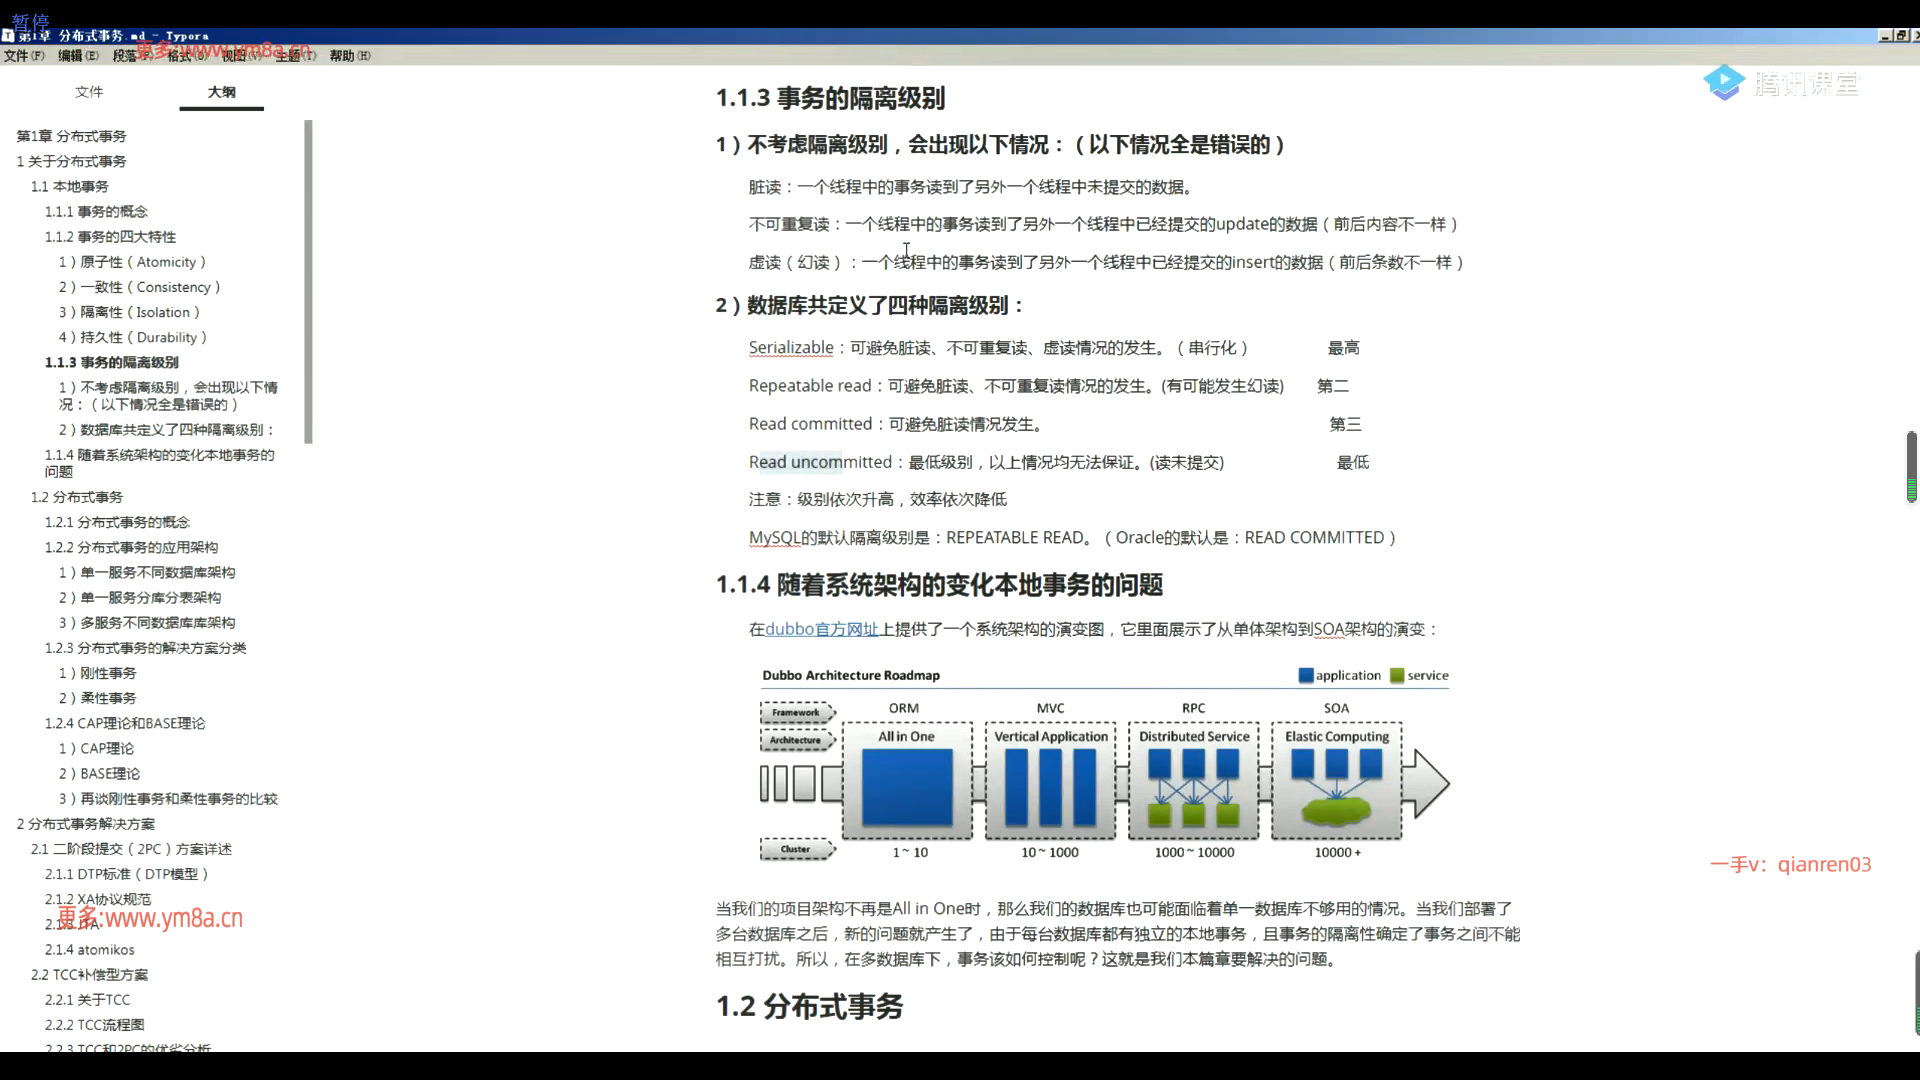
Task: Select the 大纲 outline tab
Action: pyautogui.click(x=221, y=92)
